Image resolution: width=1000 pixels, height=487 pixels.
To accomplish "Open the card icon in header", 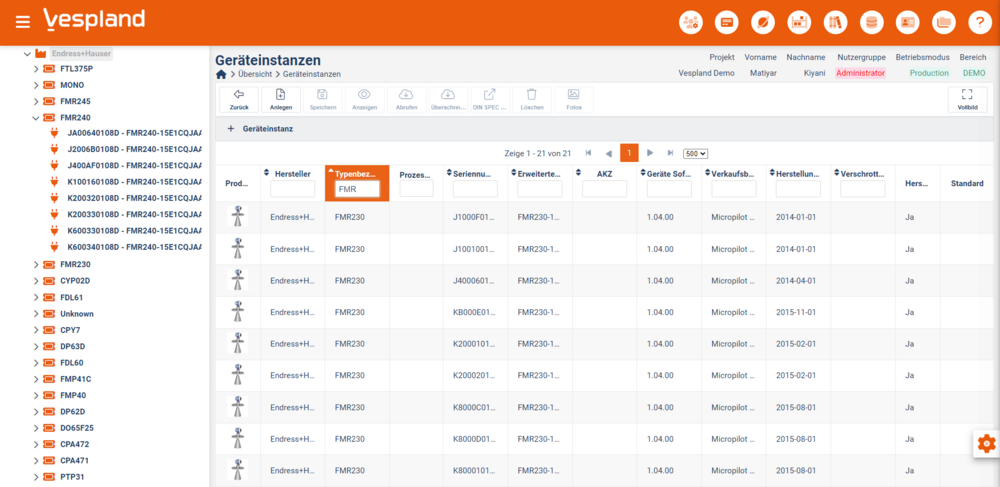I will (x=726, y=22).
